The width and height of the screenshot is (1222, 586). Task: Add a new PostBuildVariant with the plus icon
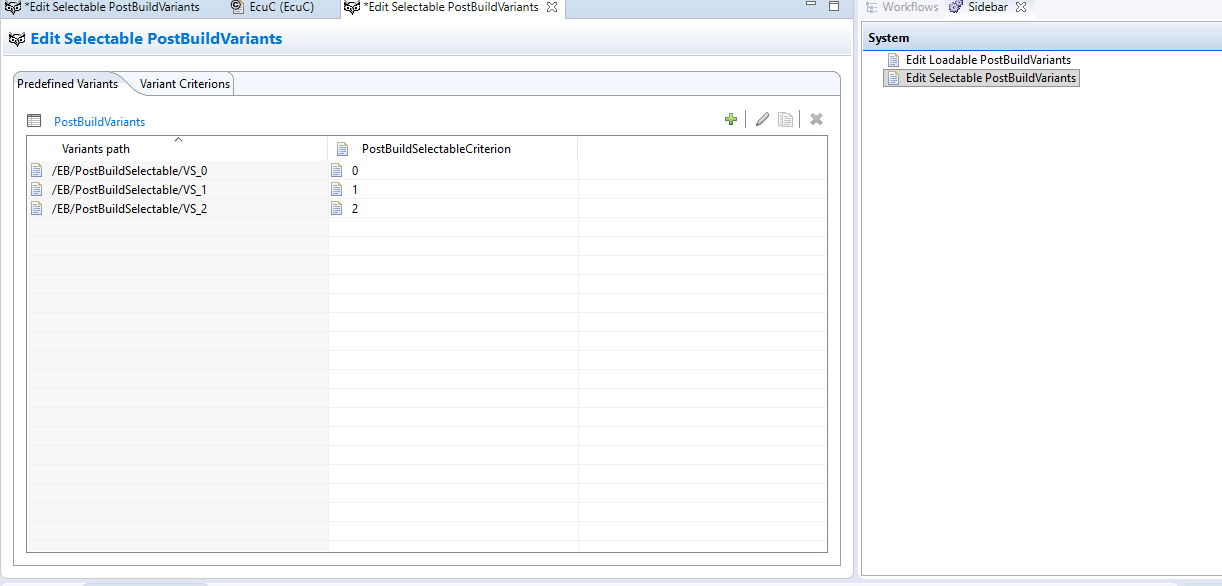click(x=731, y=120)
